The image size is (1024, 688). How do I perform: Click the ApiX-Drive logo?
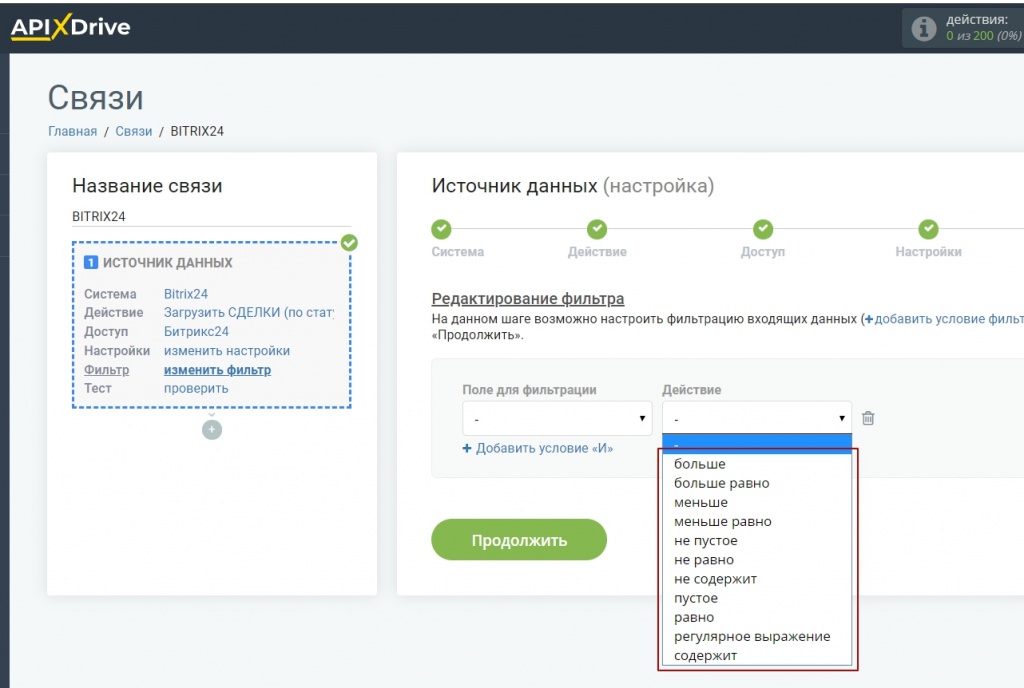click(x=70, y=27)
